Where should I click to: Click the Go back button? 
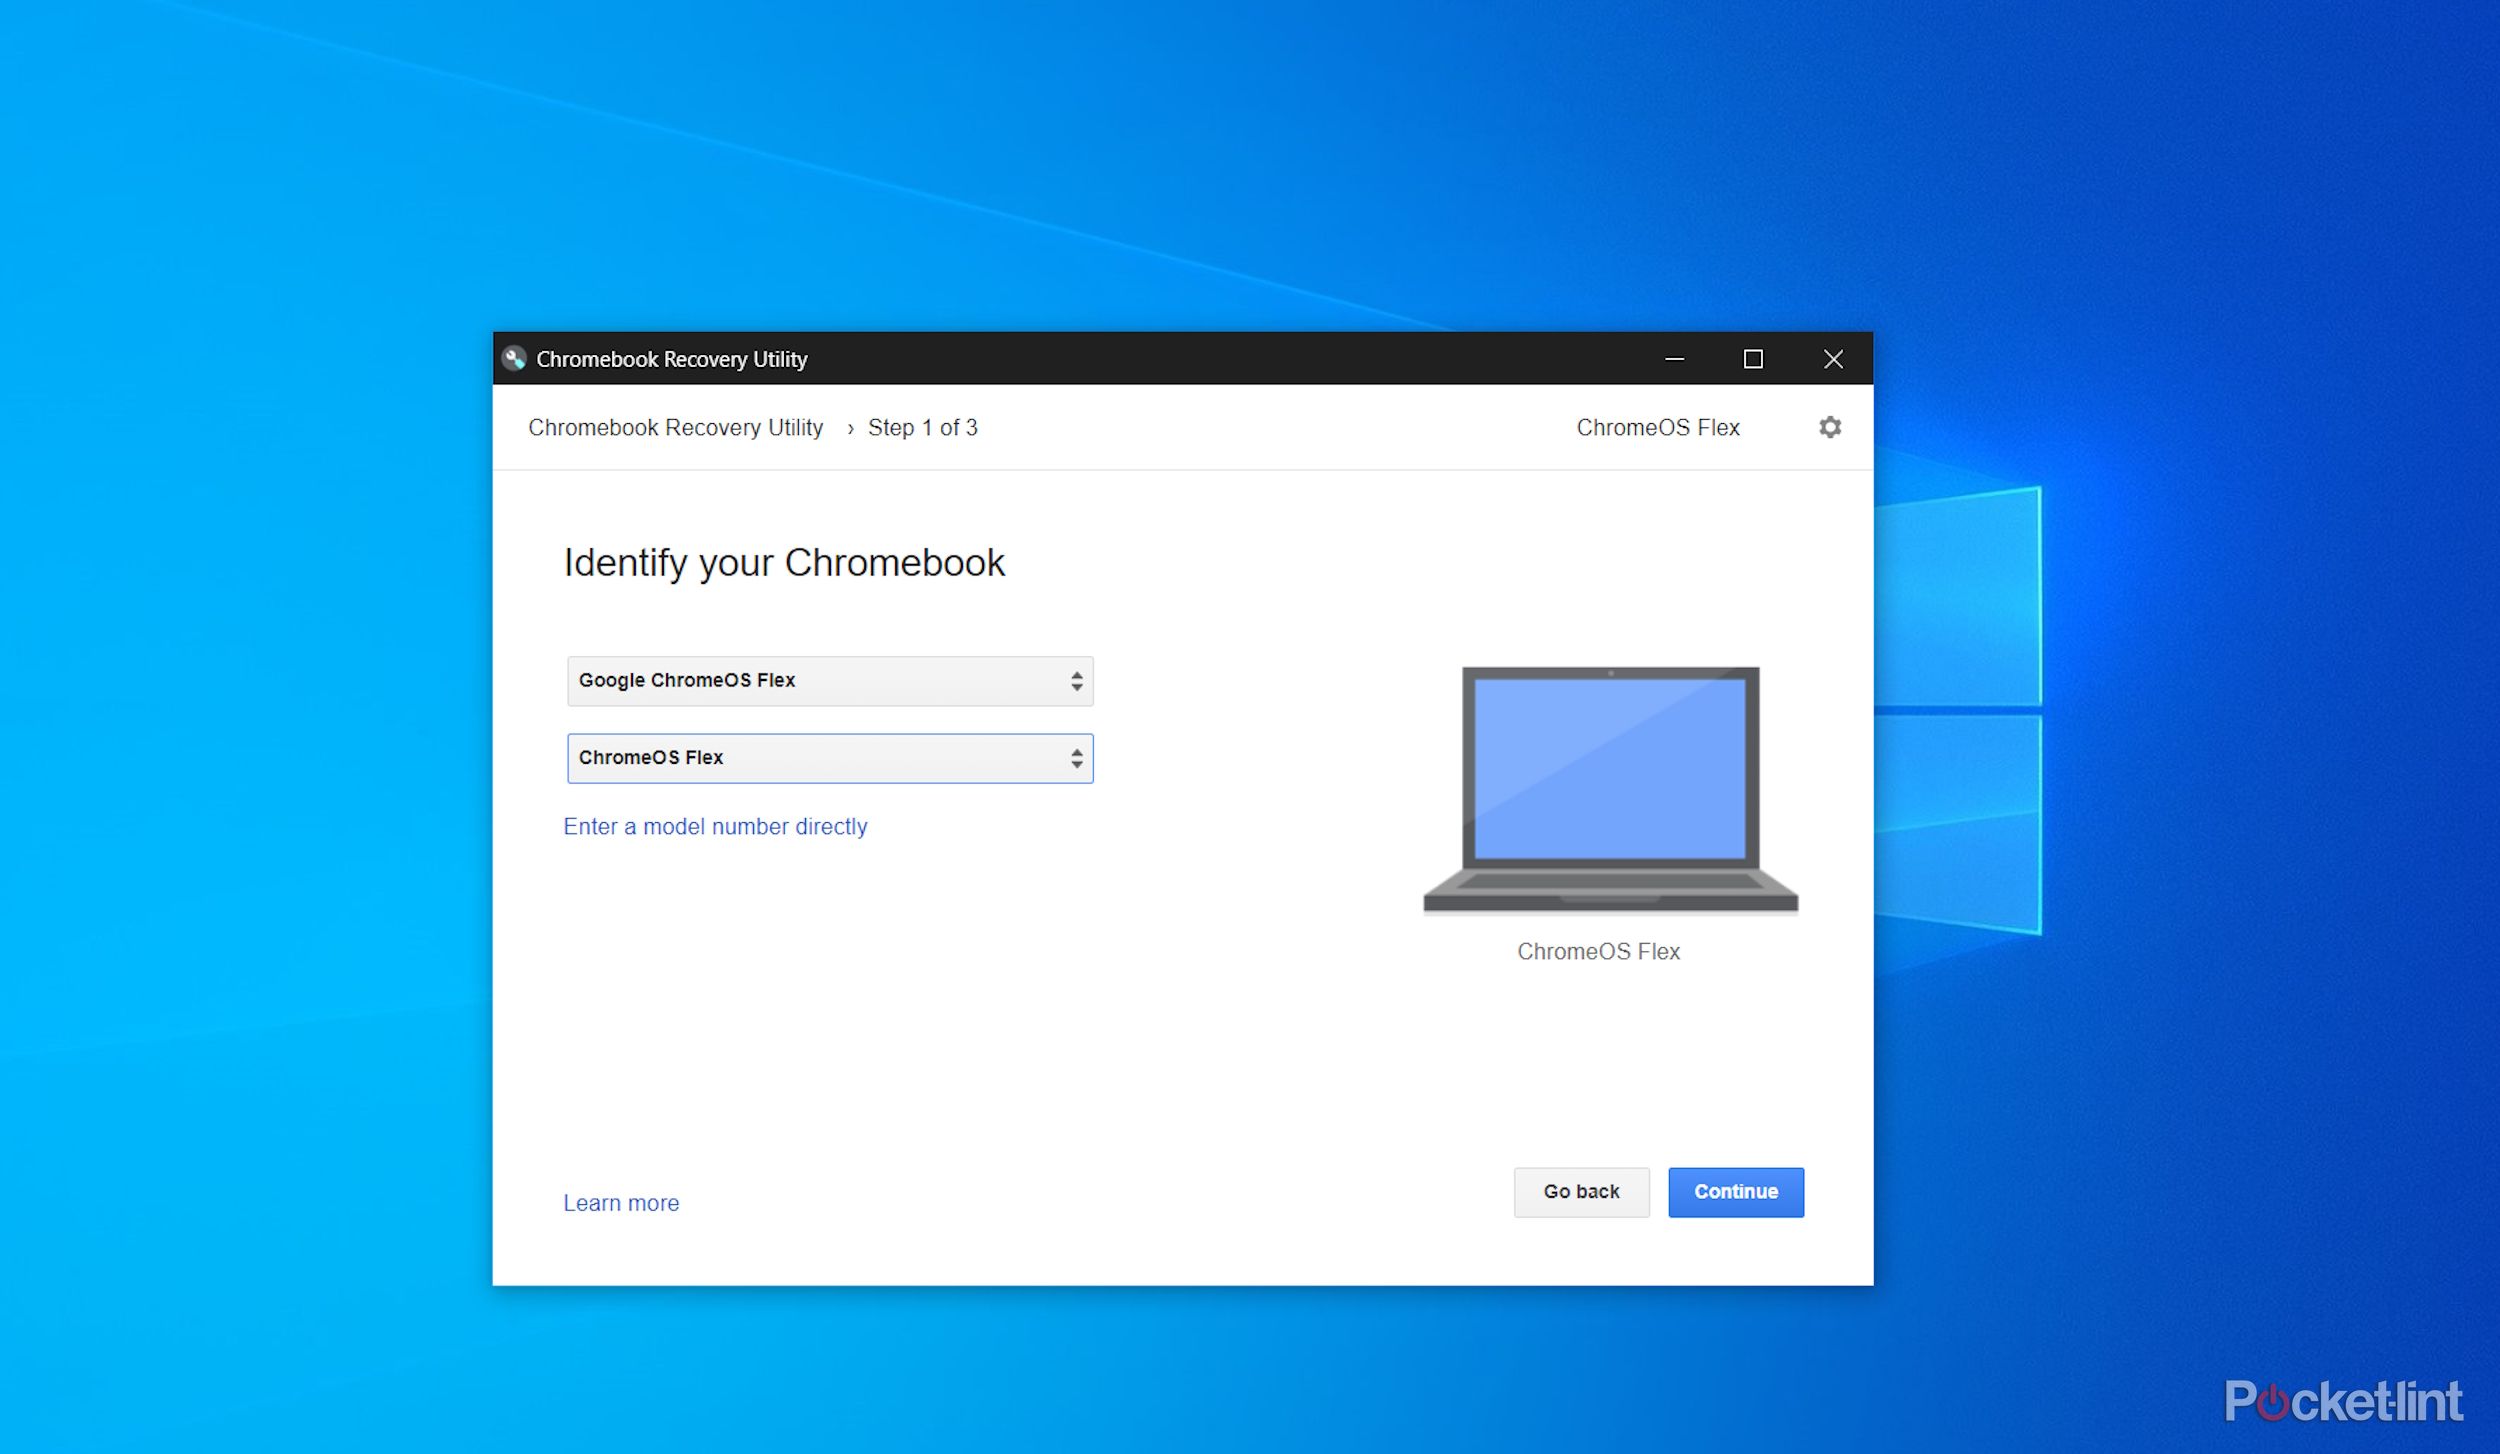pos(1581,1192)
